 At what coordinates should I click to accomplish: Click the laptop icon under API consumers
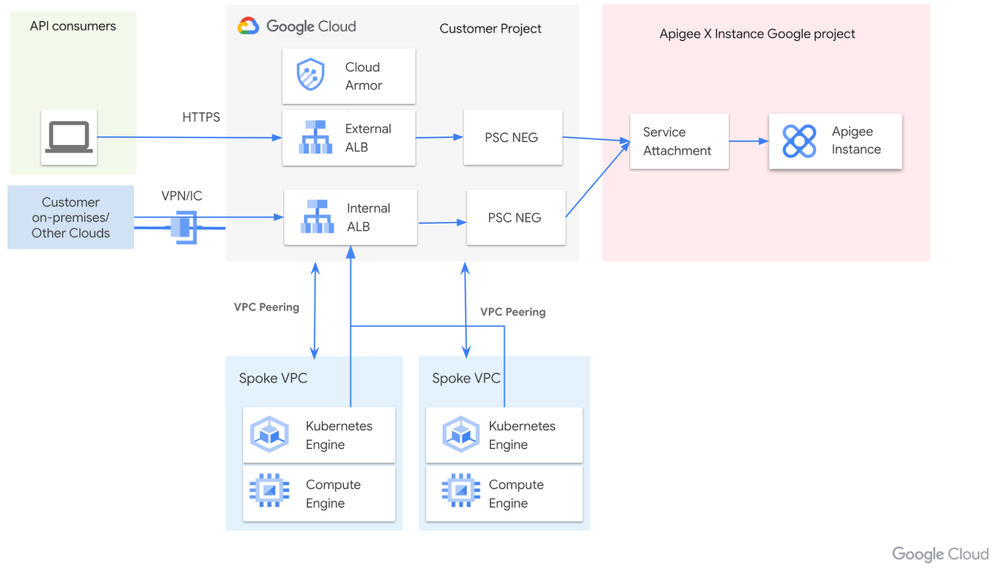coord(69,137)
